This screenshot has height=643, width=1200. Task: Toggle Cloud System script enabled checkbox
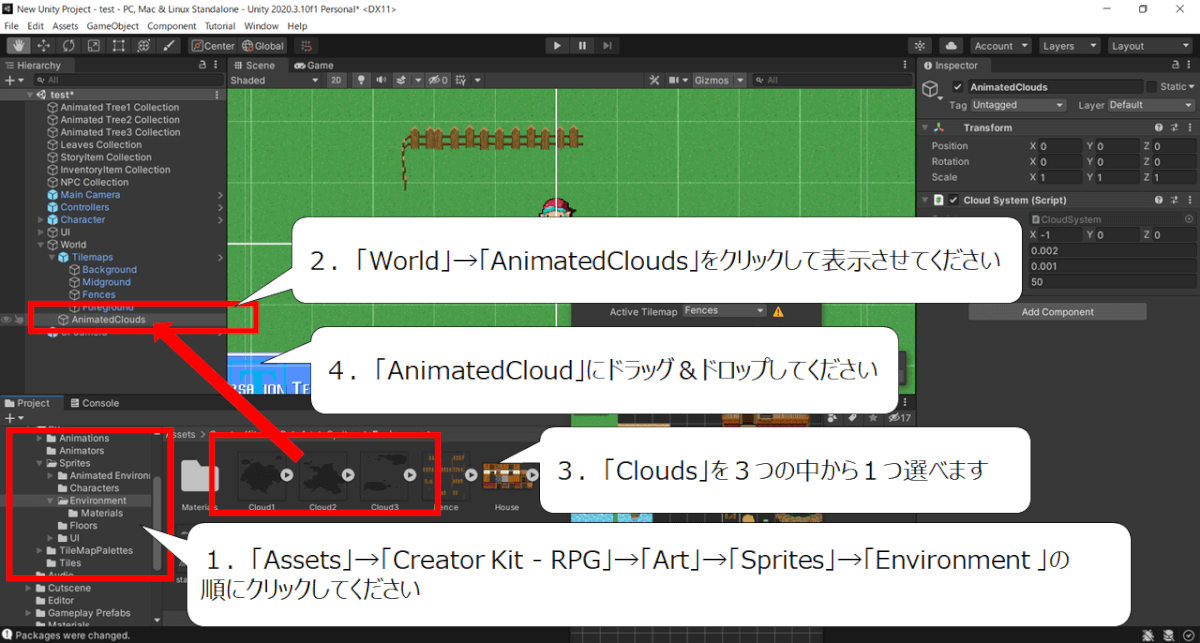(953, 200)
